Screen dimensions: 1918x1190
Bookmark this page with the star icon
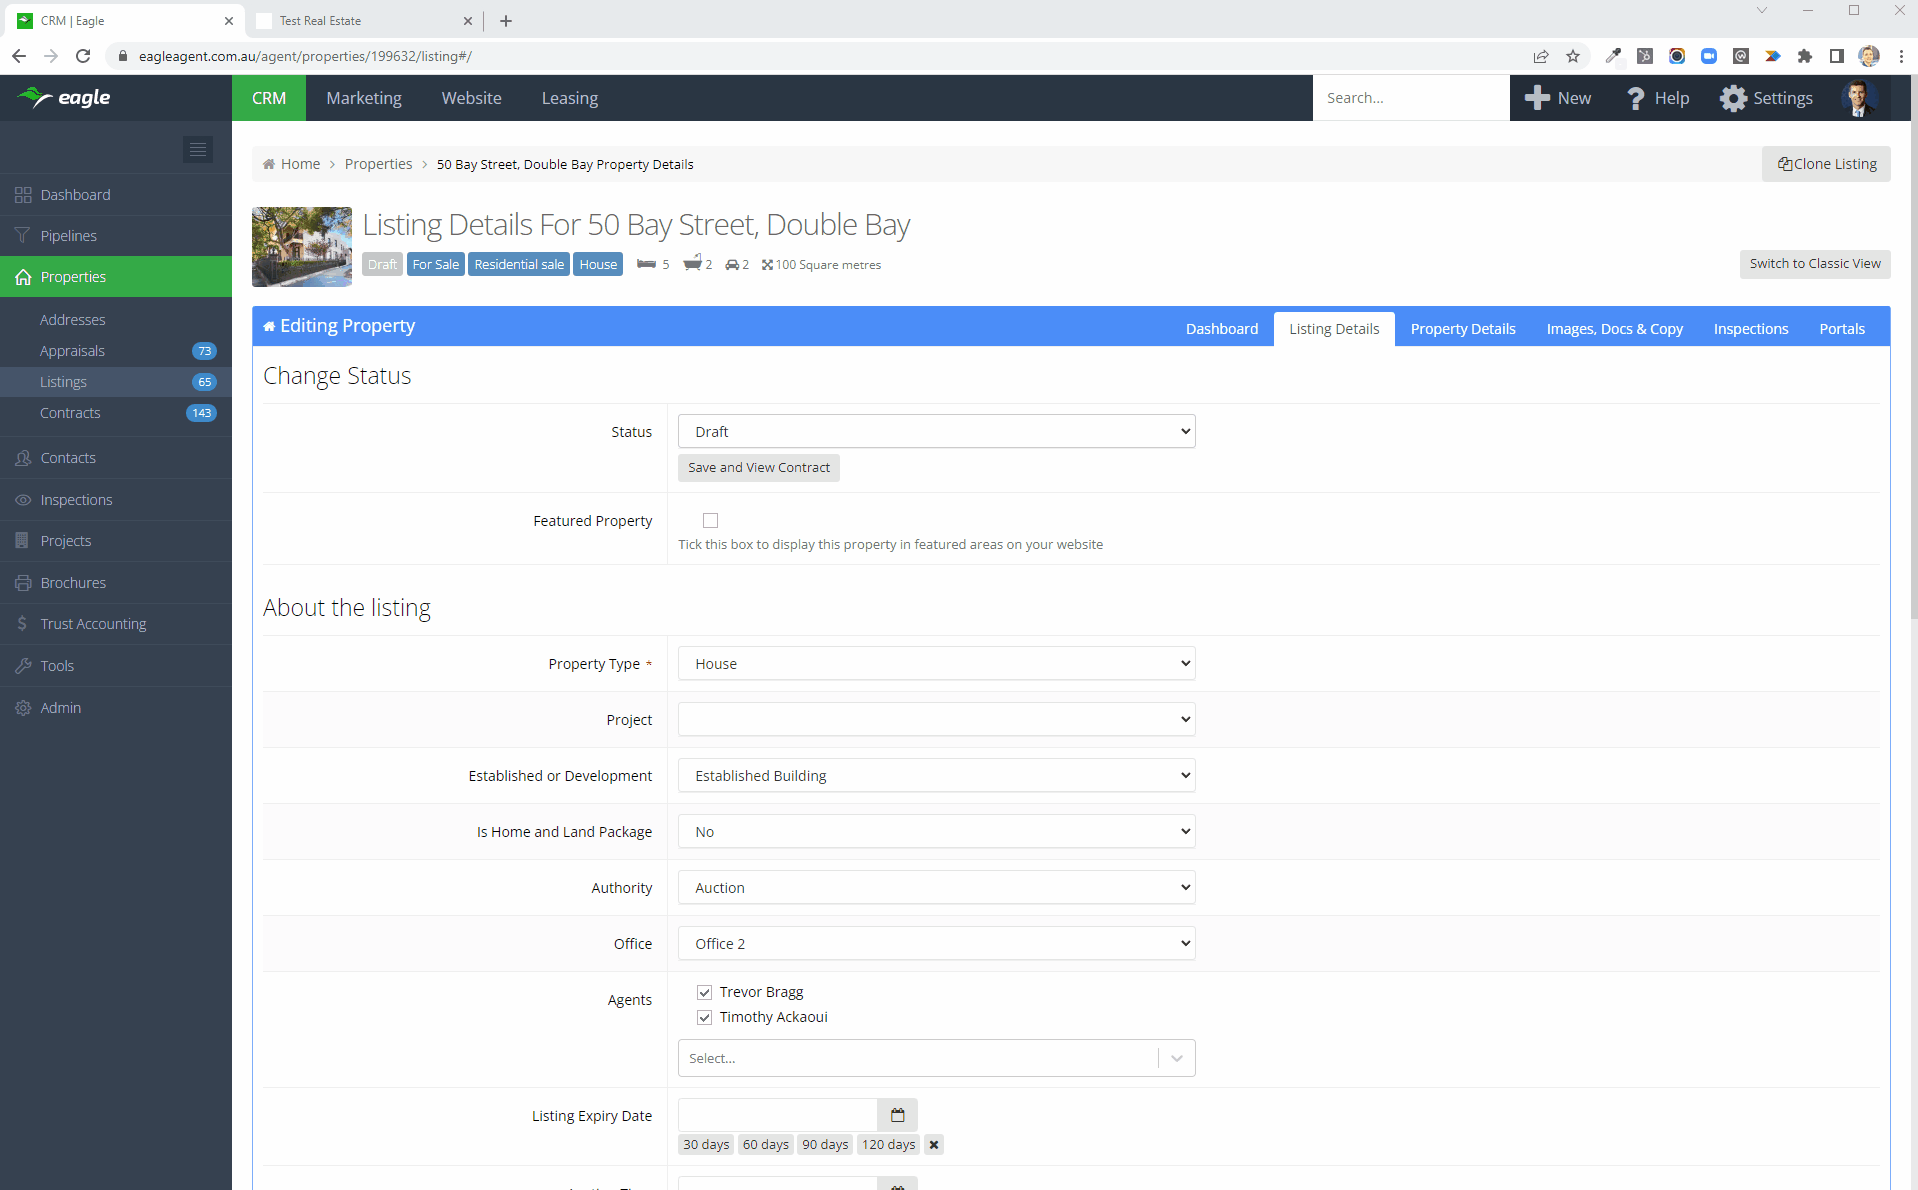pyautogui.click(x=1573, y=56)
